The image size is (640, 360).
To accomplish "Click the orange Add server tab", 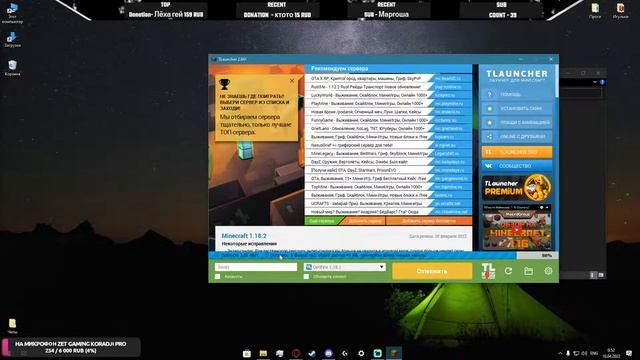I will 364,221.
